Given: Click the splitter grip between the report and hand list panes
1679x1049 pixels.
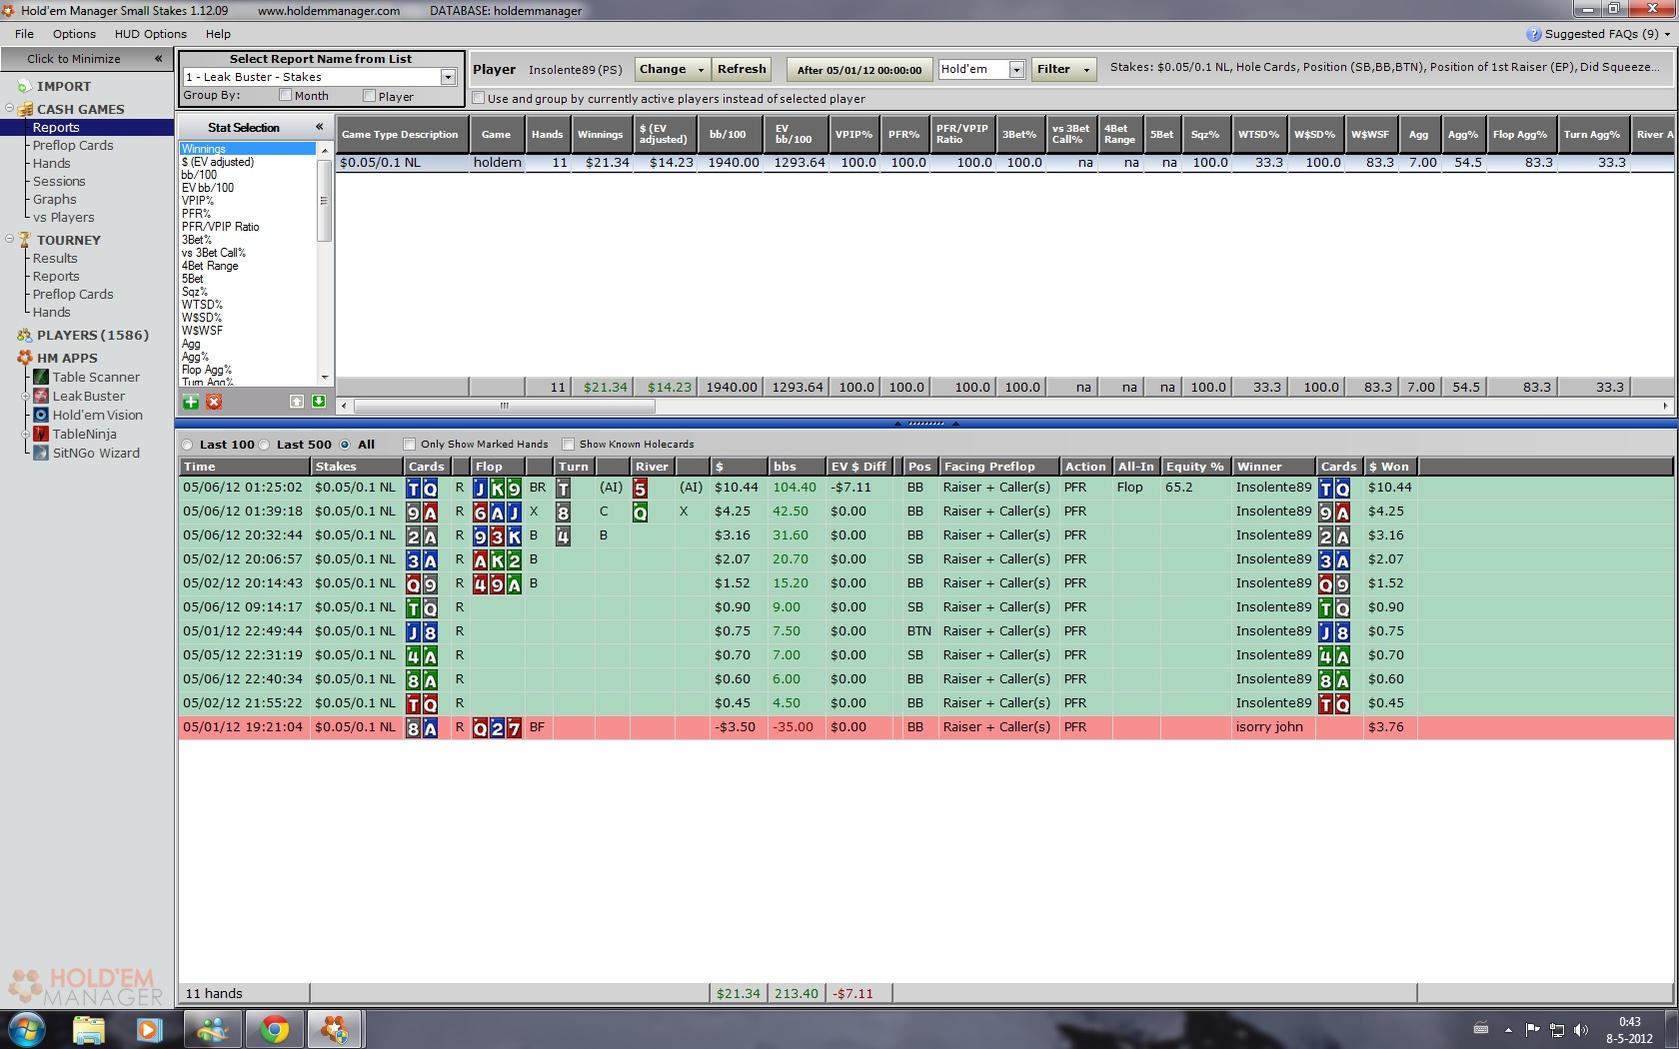Looking at the screenshot, I should coord(926,423).
